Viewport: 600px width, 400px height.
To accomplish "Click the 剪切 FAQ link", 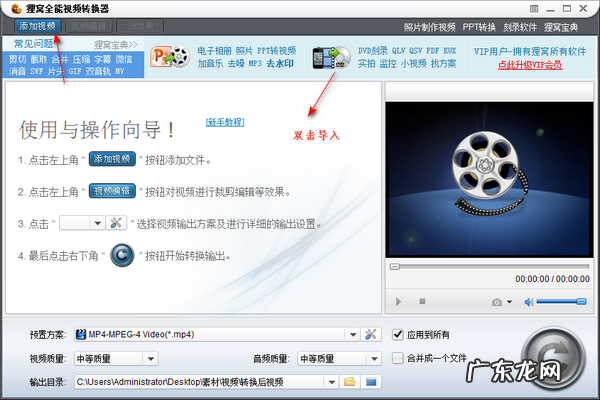I will point(18,59).
